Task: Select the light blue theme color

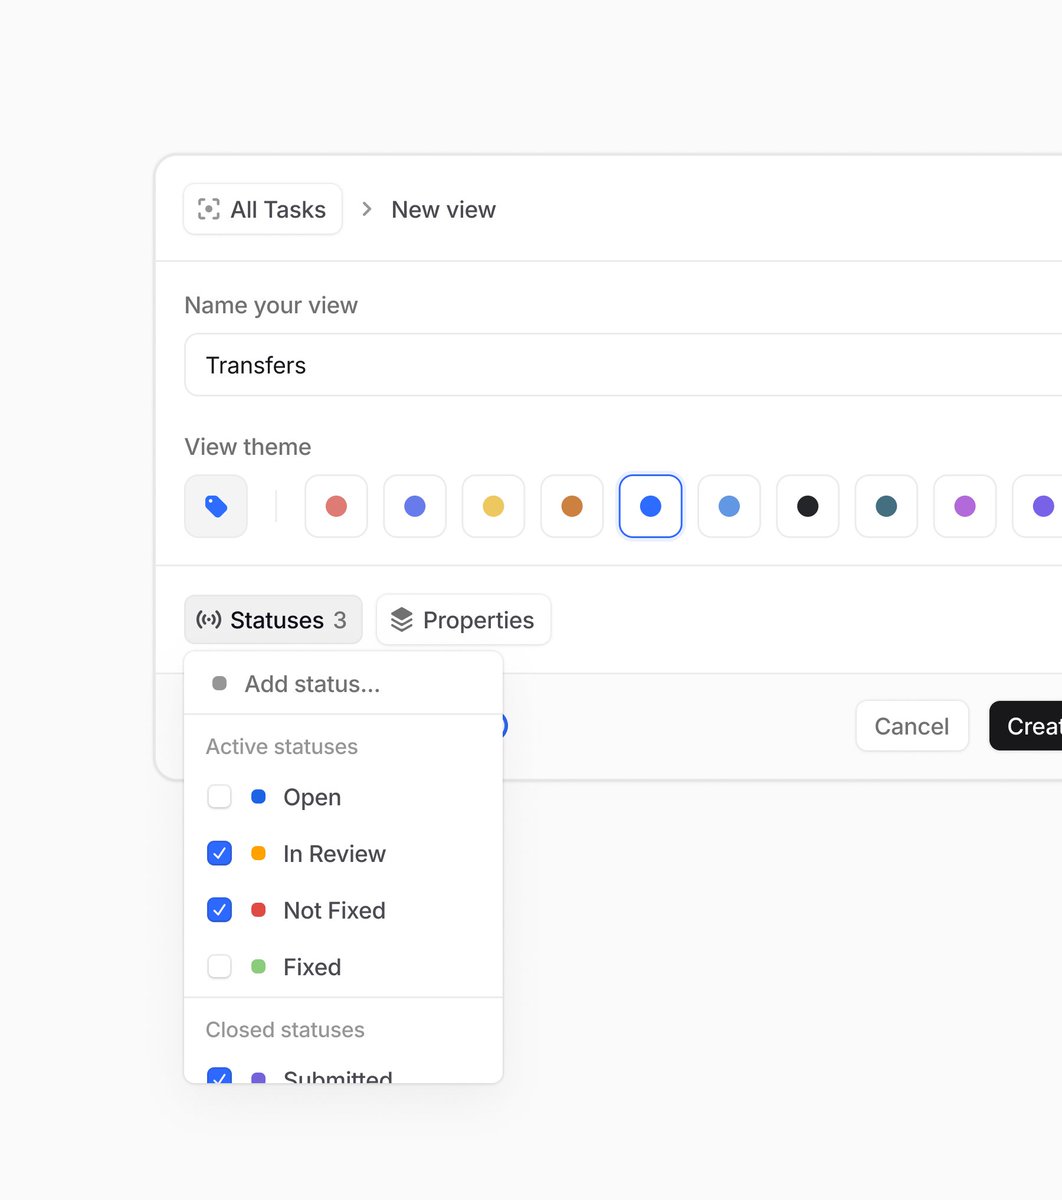Action: click(729, 506)
